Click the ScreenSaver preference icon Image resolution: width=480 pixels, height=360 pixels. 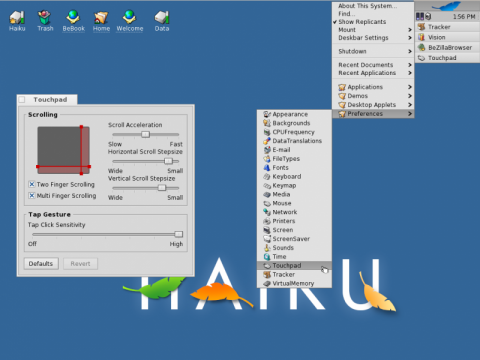tap(267, 239)
